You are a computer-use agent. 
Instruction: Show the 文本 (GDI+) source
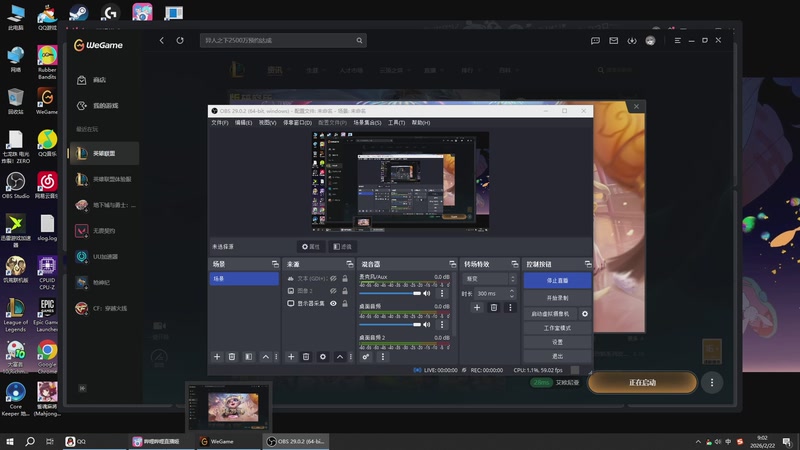[x=333, y=279]
